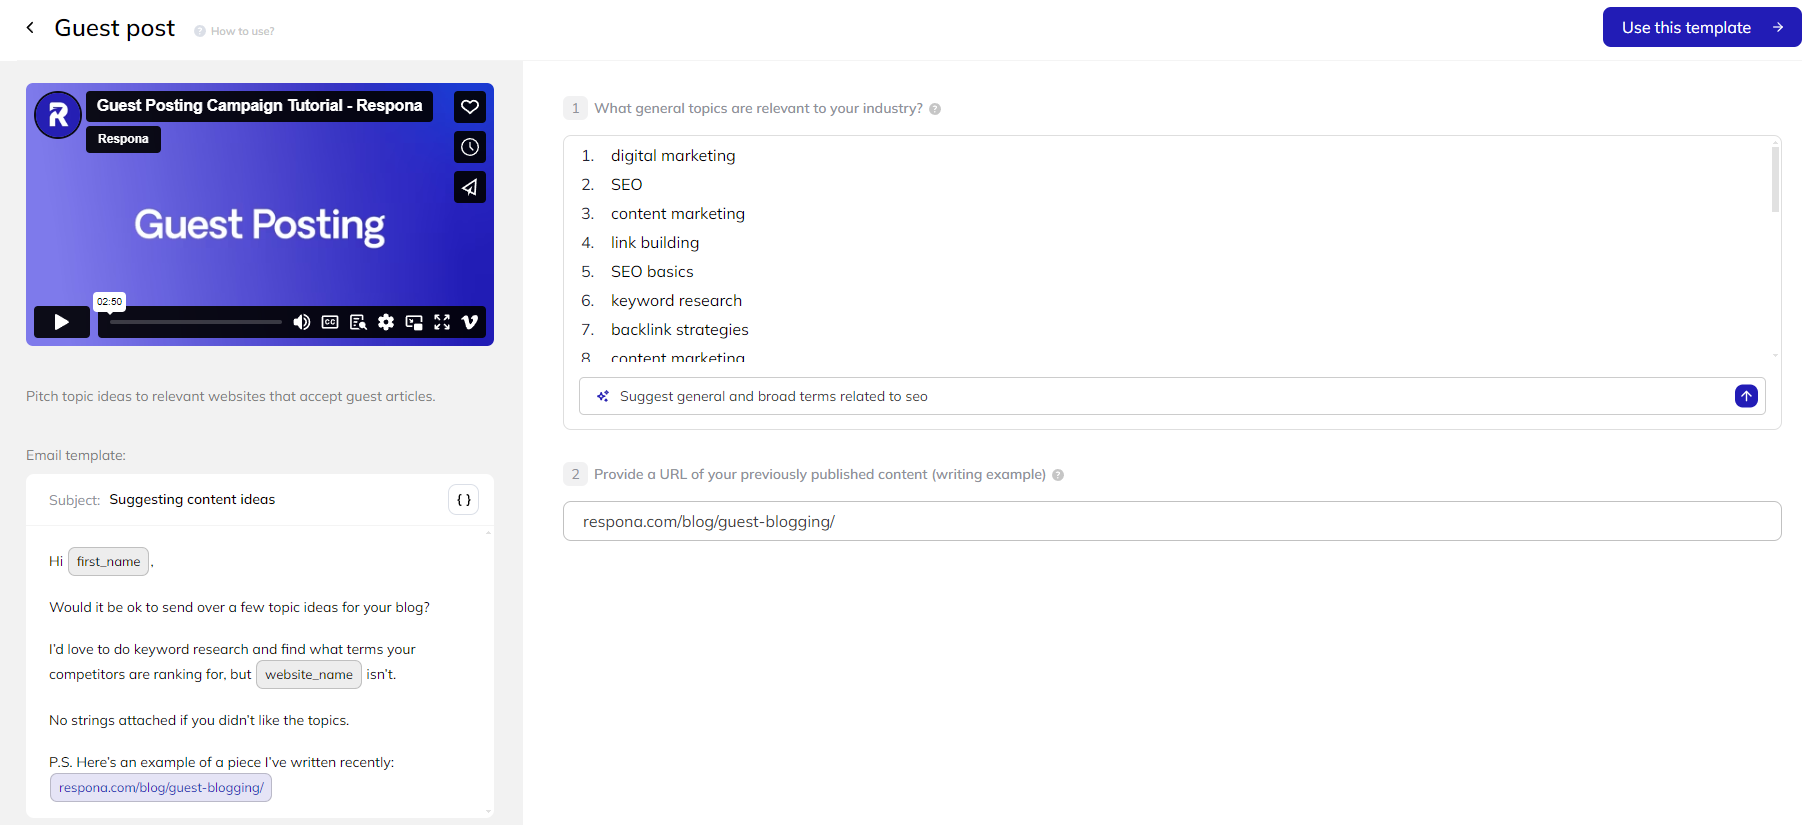Open the video settings gear

coord(386,322)
